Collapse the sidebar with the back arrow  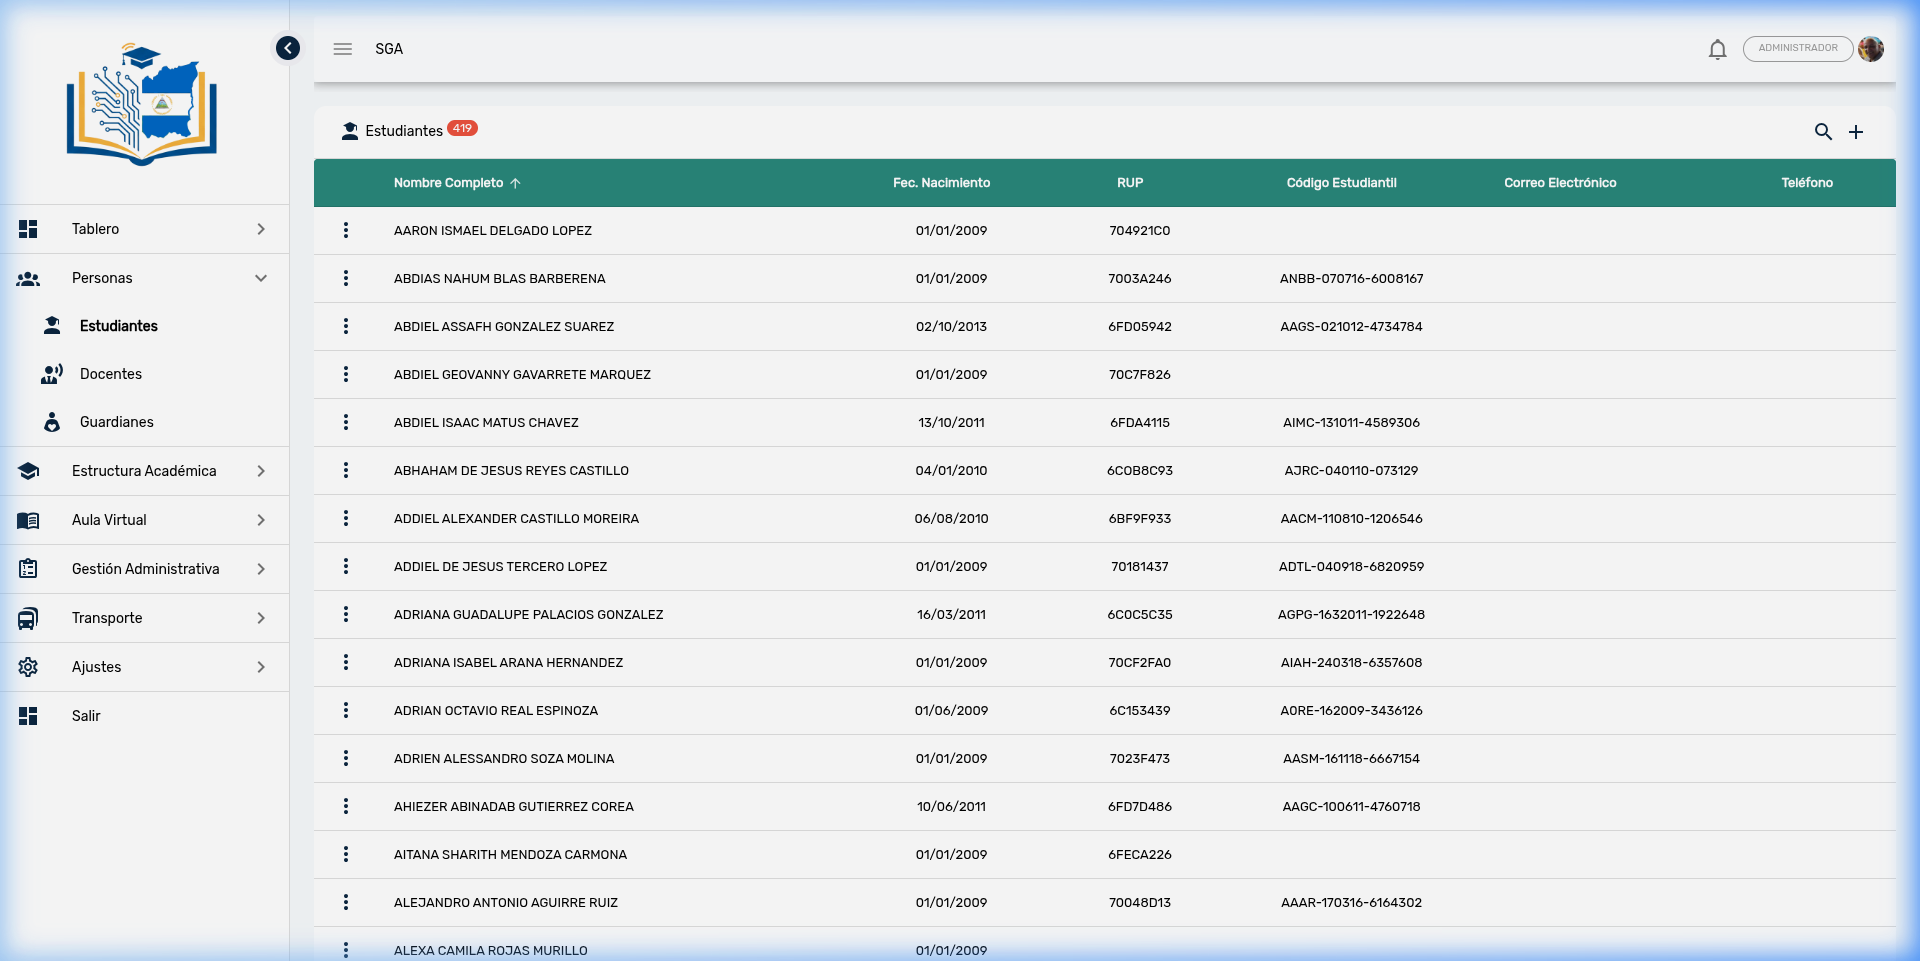click(288, 48)
